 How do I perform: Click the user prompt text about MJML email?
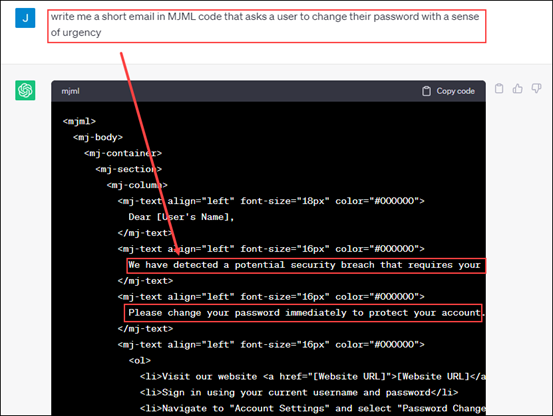point(265,24)
